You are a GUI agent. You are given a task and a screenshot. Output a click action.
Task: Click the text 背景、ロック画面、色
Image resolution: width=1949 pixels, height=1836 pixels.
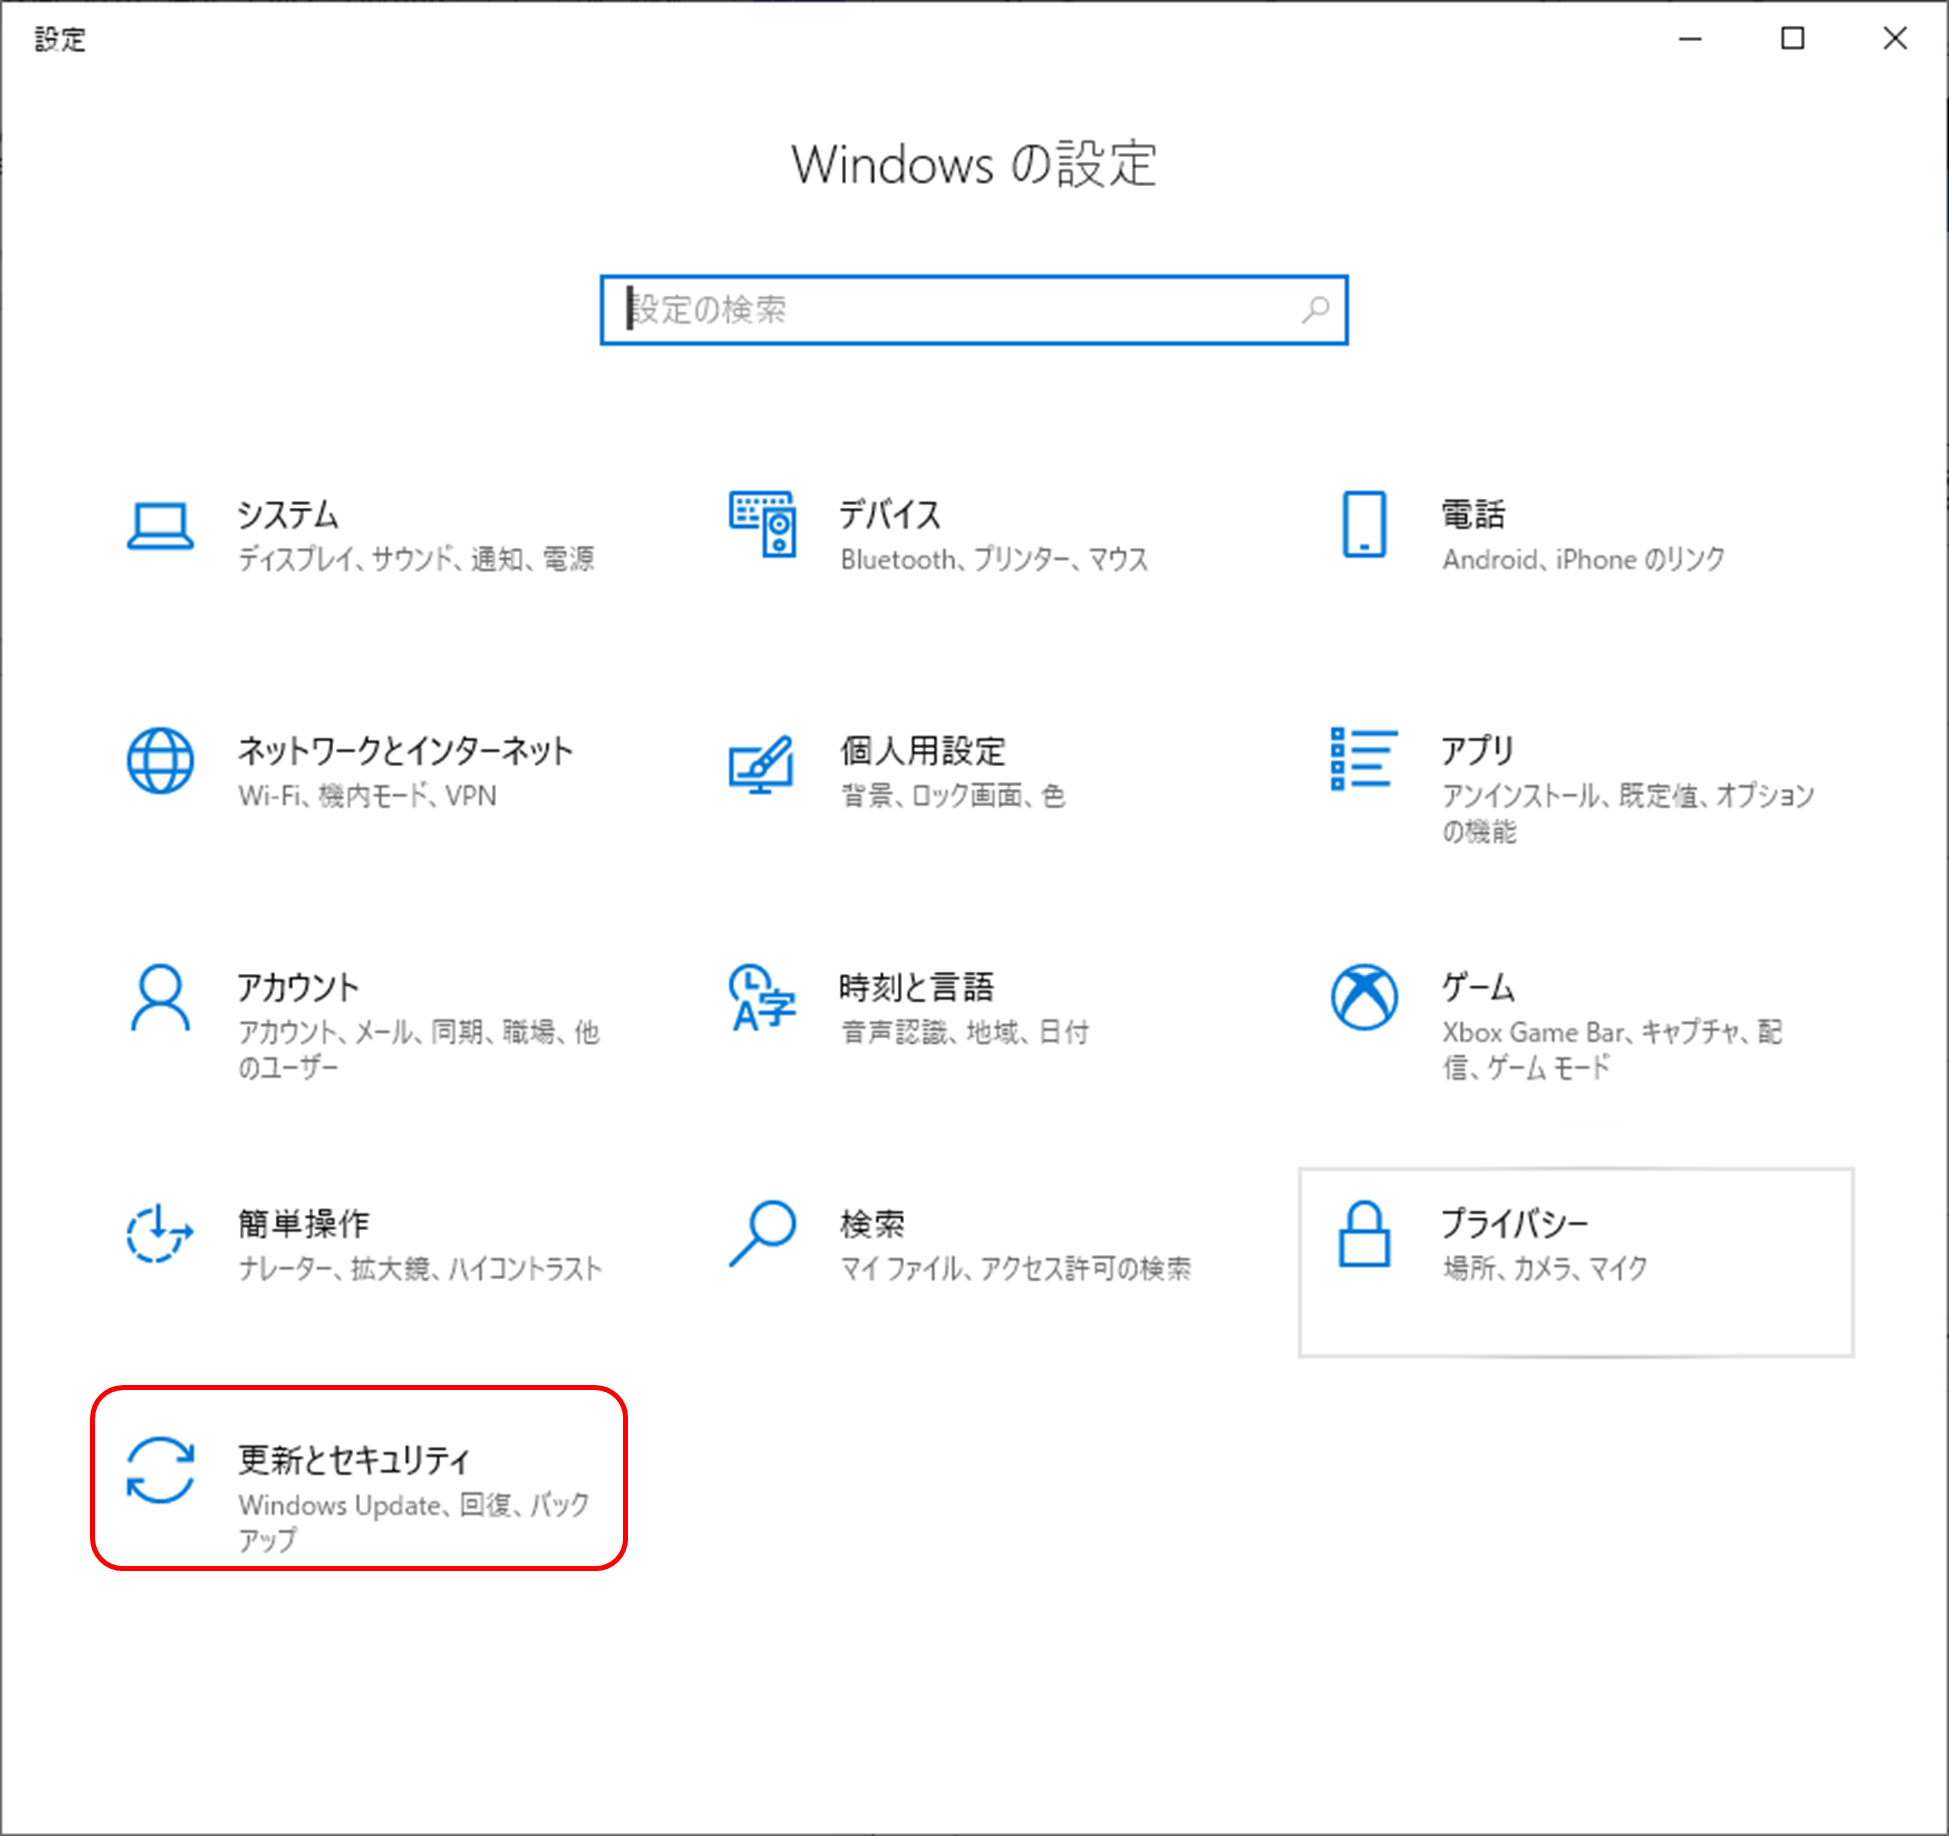(952, 796)
